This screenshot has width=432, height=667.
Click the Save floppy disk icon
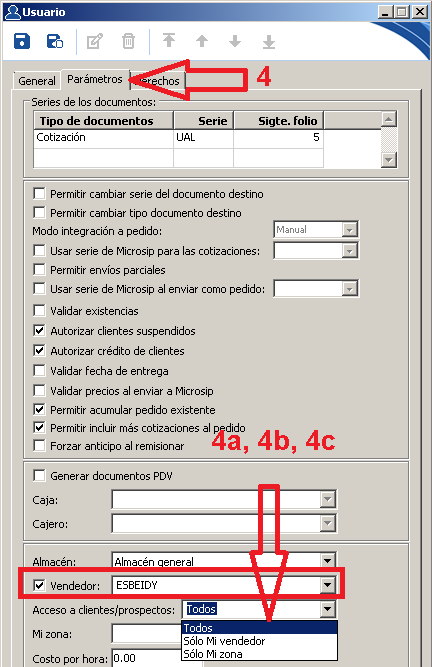click(22, 41)
